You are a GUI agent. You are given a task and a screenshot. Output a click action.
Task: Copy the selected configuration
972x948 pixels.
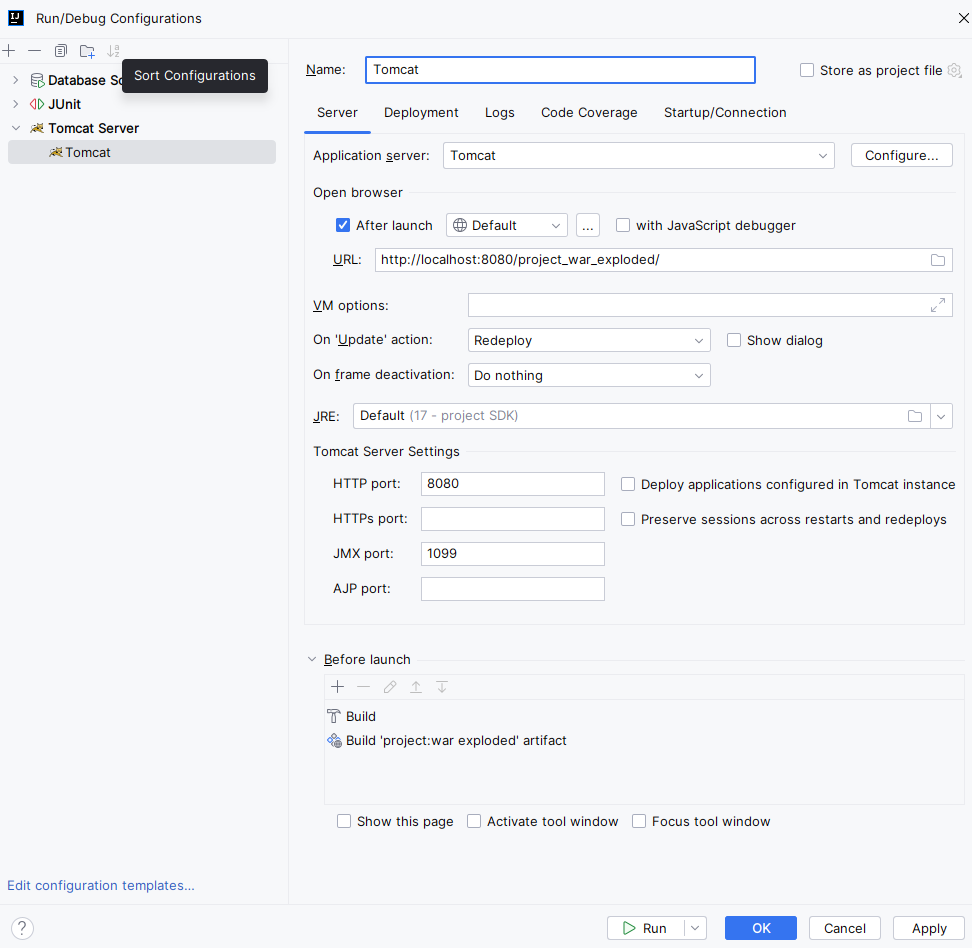[x=61, y=51]
